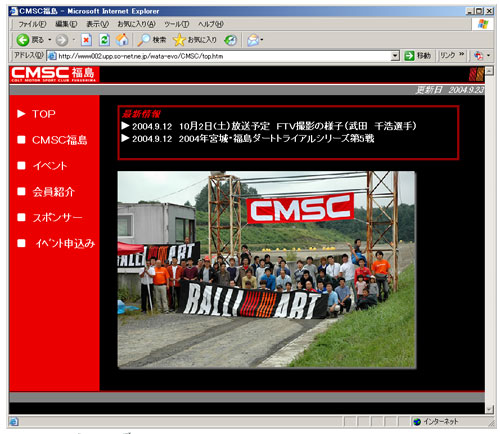Expand the Mail button dropdown arrow
The width and height of the screenshot is (500, 434).
(262, 40)
